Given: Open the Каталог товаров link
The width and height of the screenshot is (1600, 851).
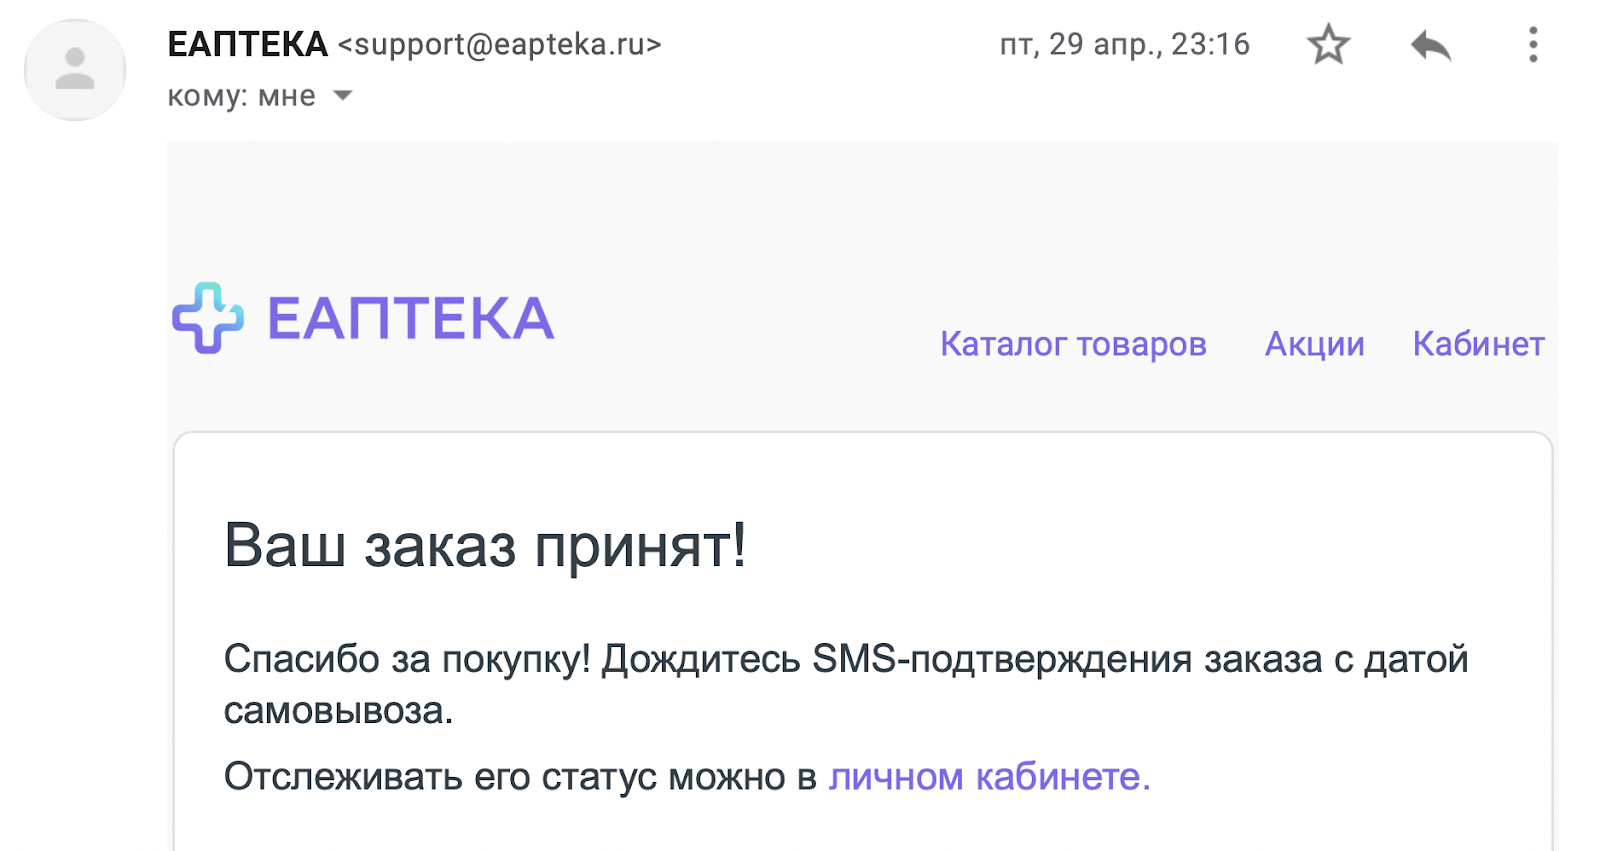Looking at the screenshot, I should point(1073,344).
